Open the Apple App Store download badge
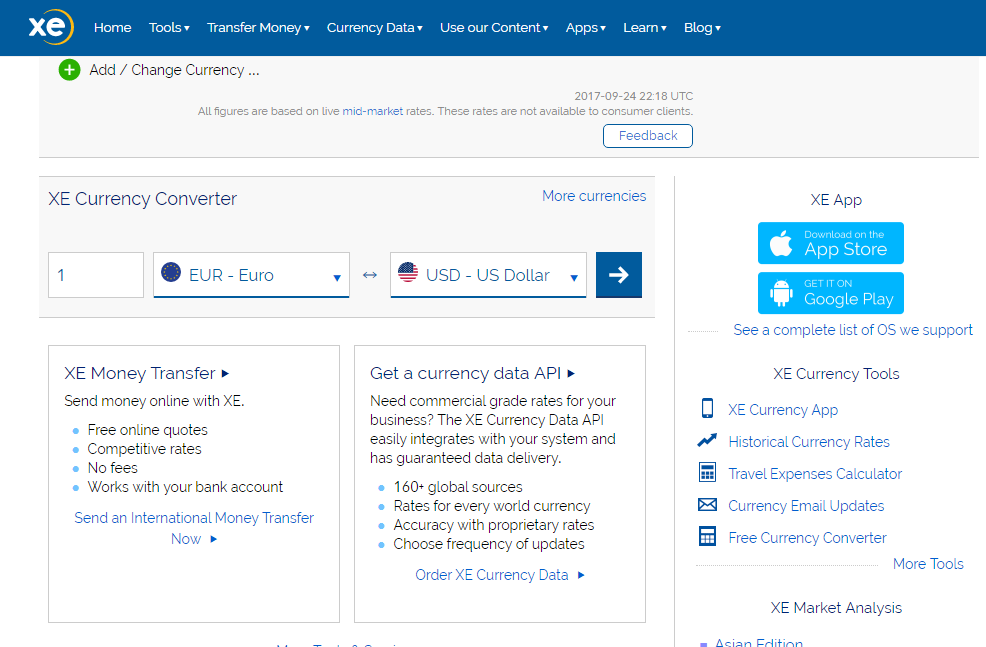Image resolution: width=986 pixels, height=647 pixels. click(x=830, y=243)
